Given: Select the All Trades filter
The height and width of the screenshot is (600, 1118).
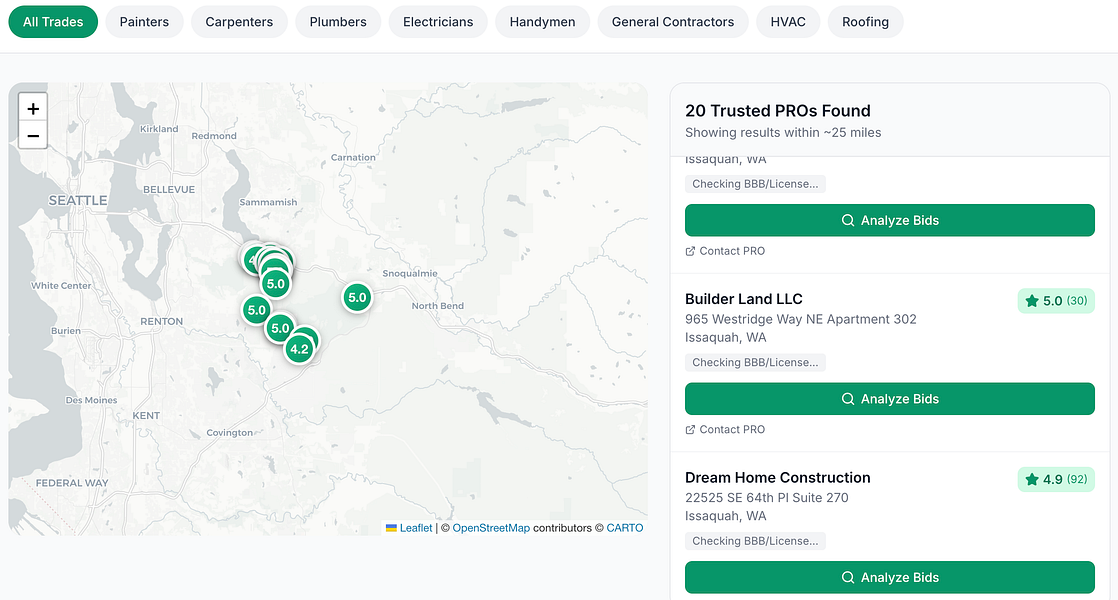Looking at the screenshot, I should coord(53,22).
